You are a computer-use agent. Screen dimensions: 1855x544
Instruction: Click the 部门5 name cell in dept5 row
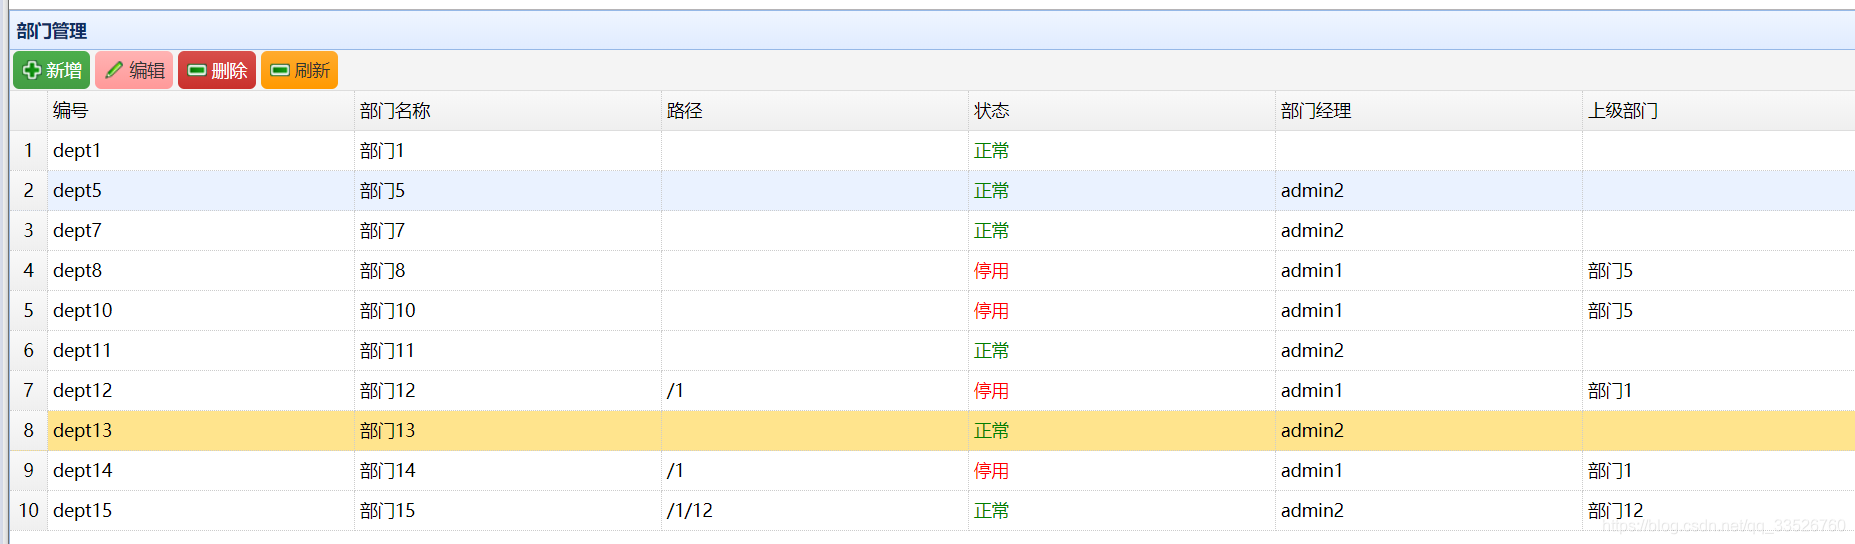coord(508,190)
